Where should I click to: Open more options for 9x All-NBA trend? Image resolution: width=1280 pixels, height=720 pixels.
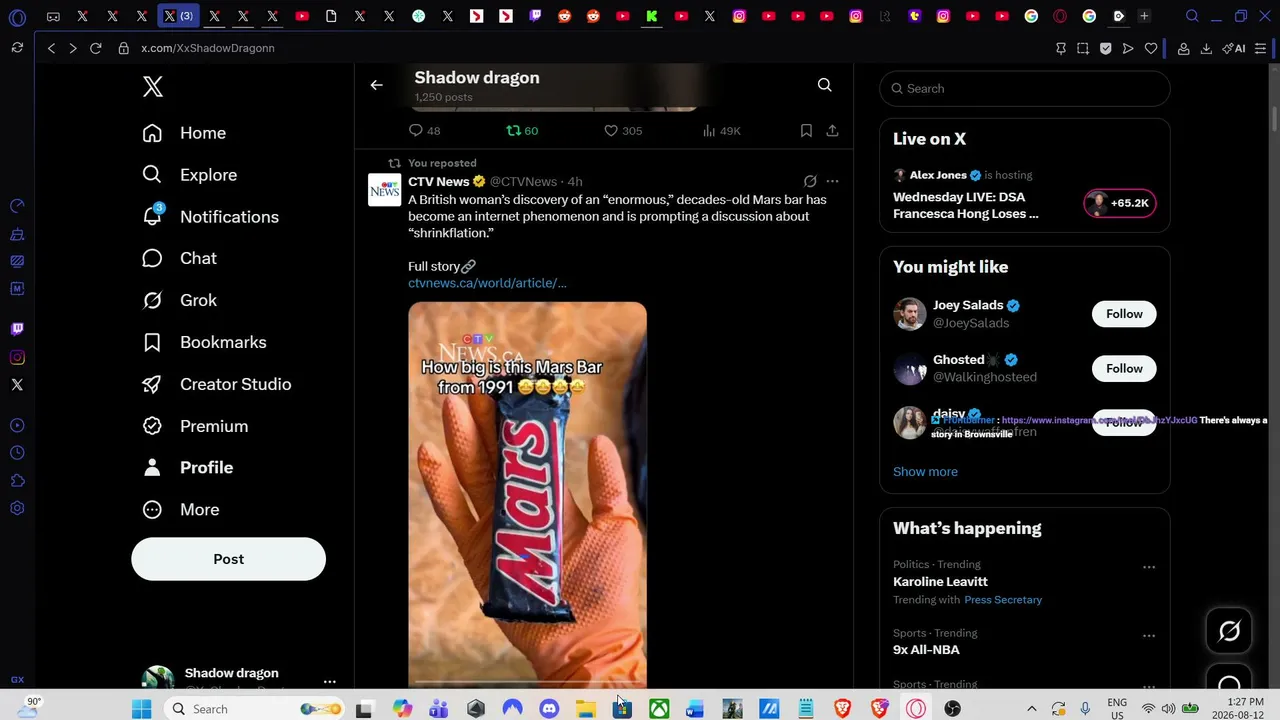[1149, 635]
